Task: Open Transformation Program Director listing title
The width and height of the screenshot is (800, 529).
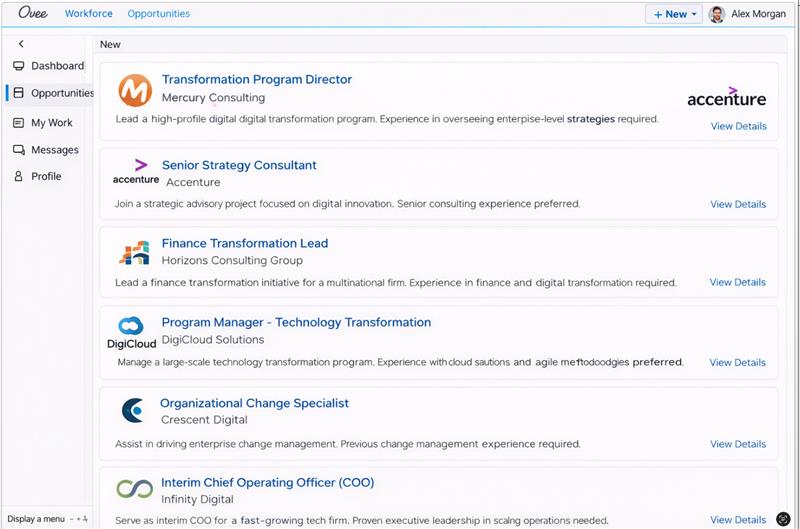Action: tap(257, 80)
